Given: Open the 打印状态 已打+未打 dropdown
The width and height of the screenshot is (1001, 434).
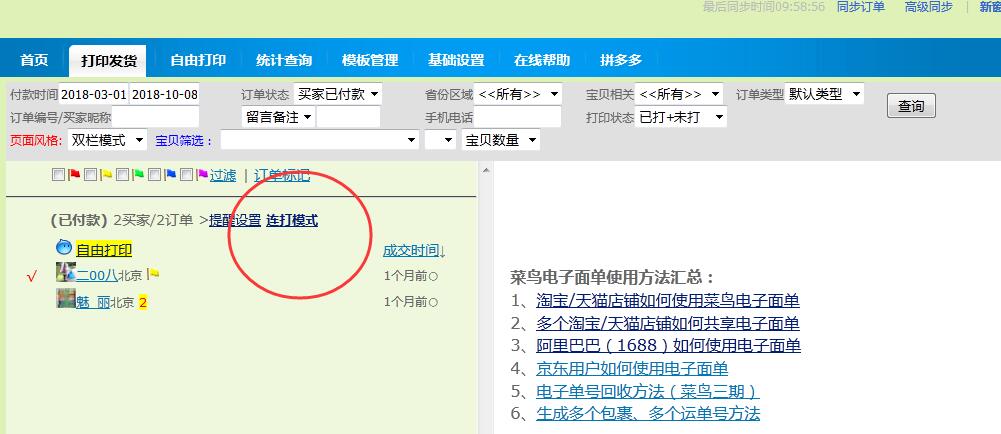Looking at the screenshot, I should [x=680, y=117].
